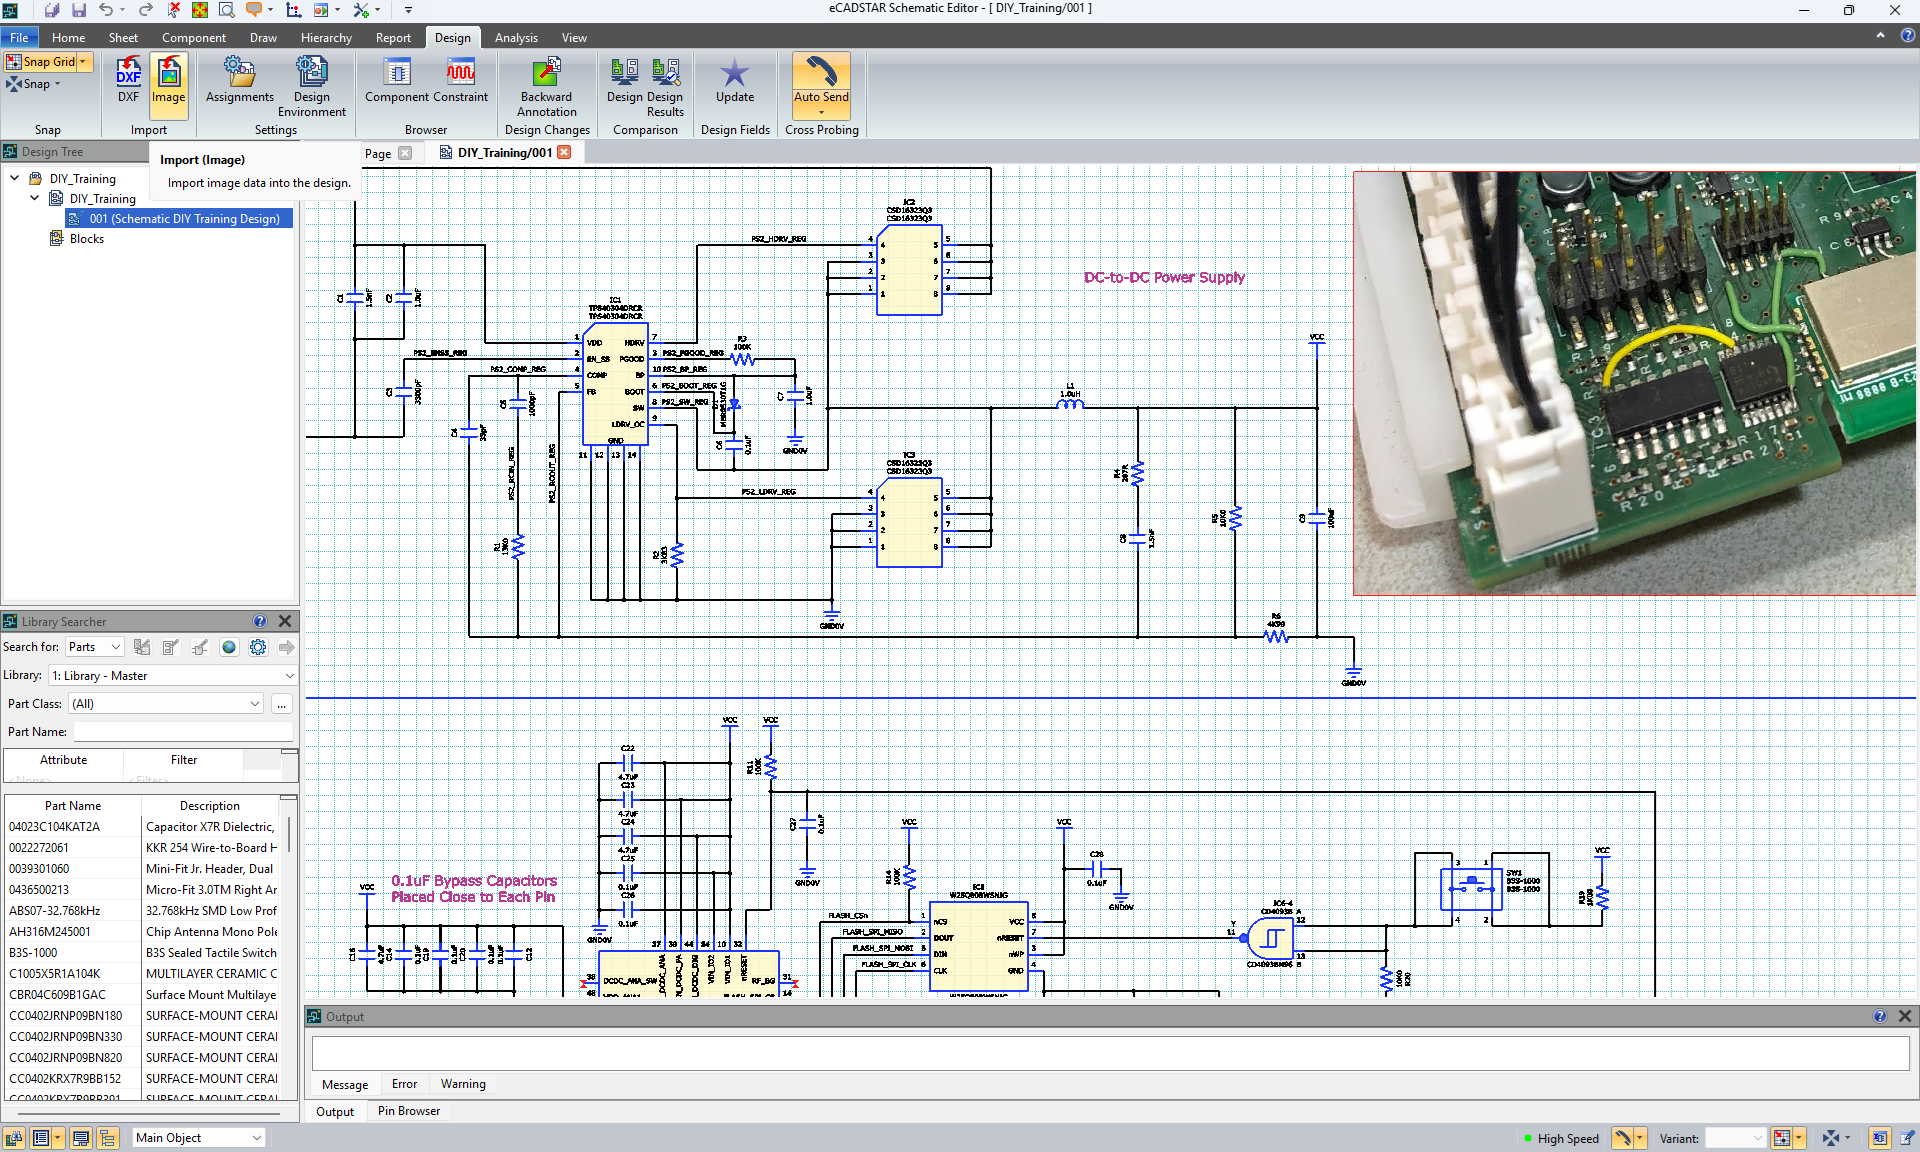The width and height of the screenshot is (1920, 1152).
Task: Click the globe icon in Library Searcher
Action: pos(229,647)
